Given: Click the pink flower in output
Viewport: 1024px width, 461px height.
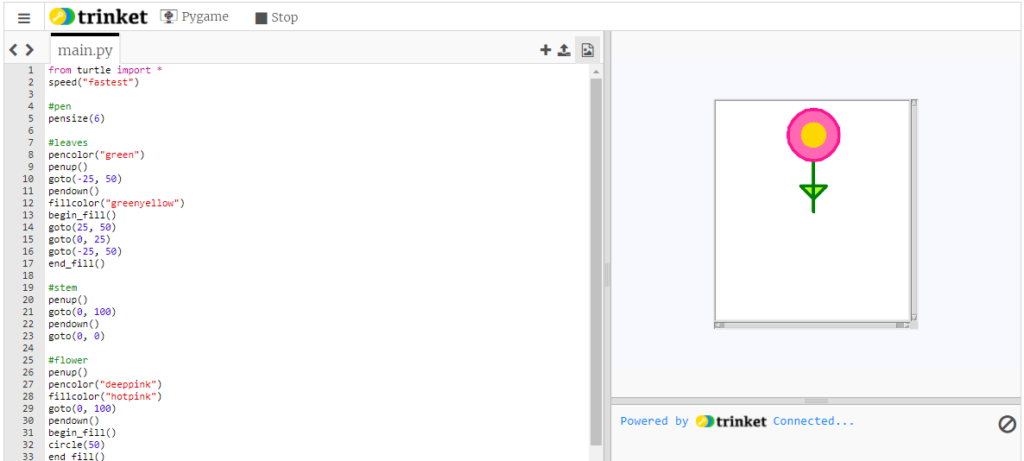Looking at the screenshot, I should coord(813,135).
